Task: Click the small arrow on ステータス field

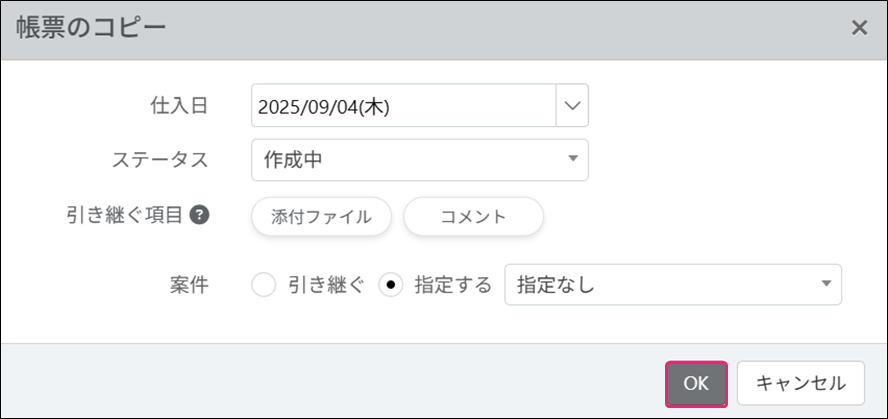Action: click(573, 159)
